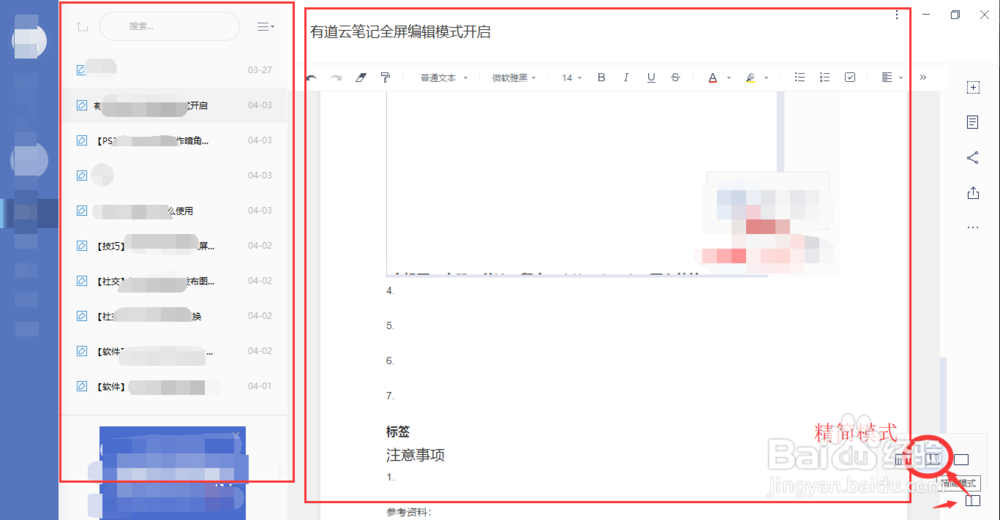Click the add icon in right sidebar
Screen dimensions: 1000x520
(x=973, y=88)
